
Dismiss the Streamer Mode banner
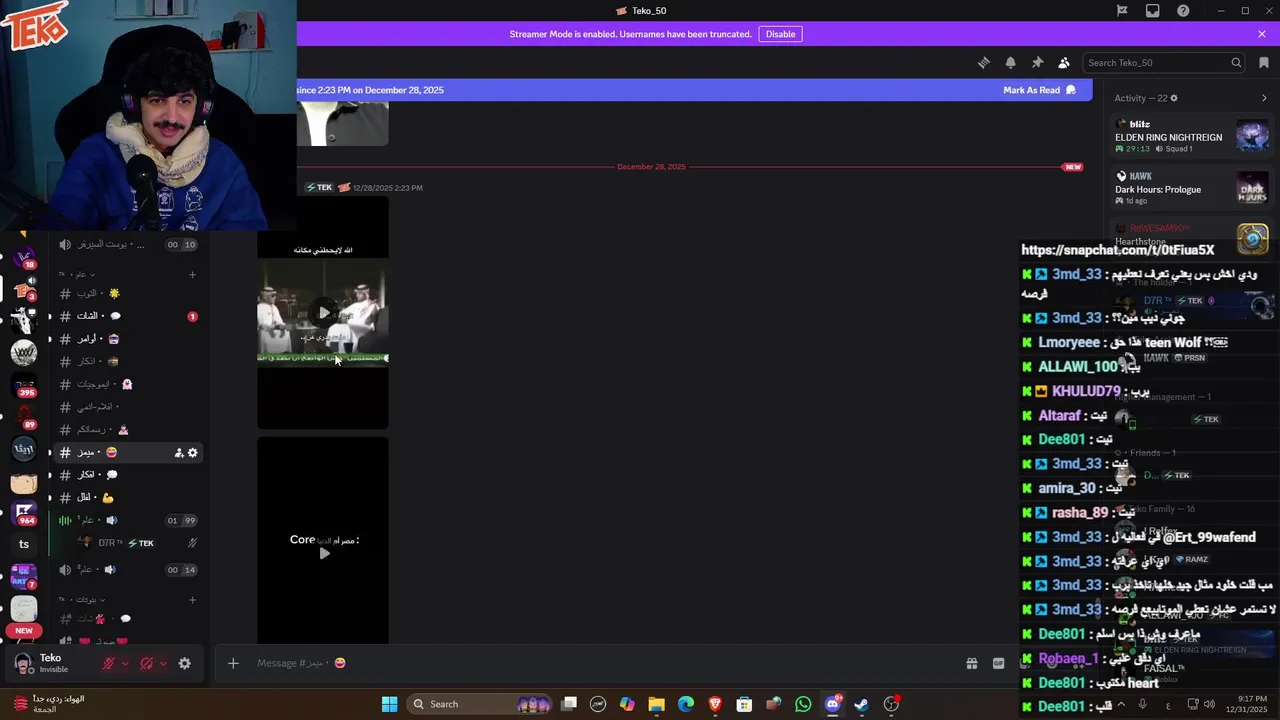(x=1262, y=34)
